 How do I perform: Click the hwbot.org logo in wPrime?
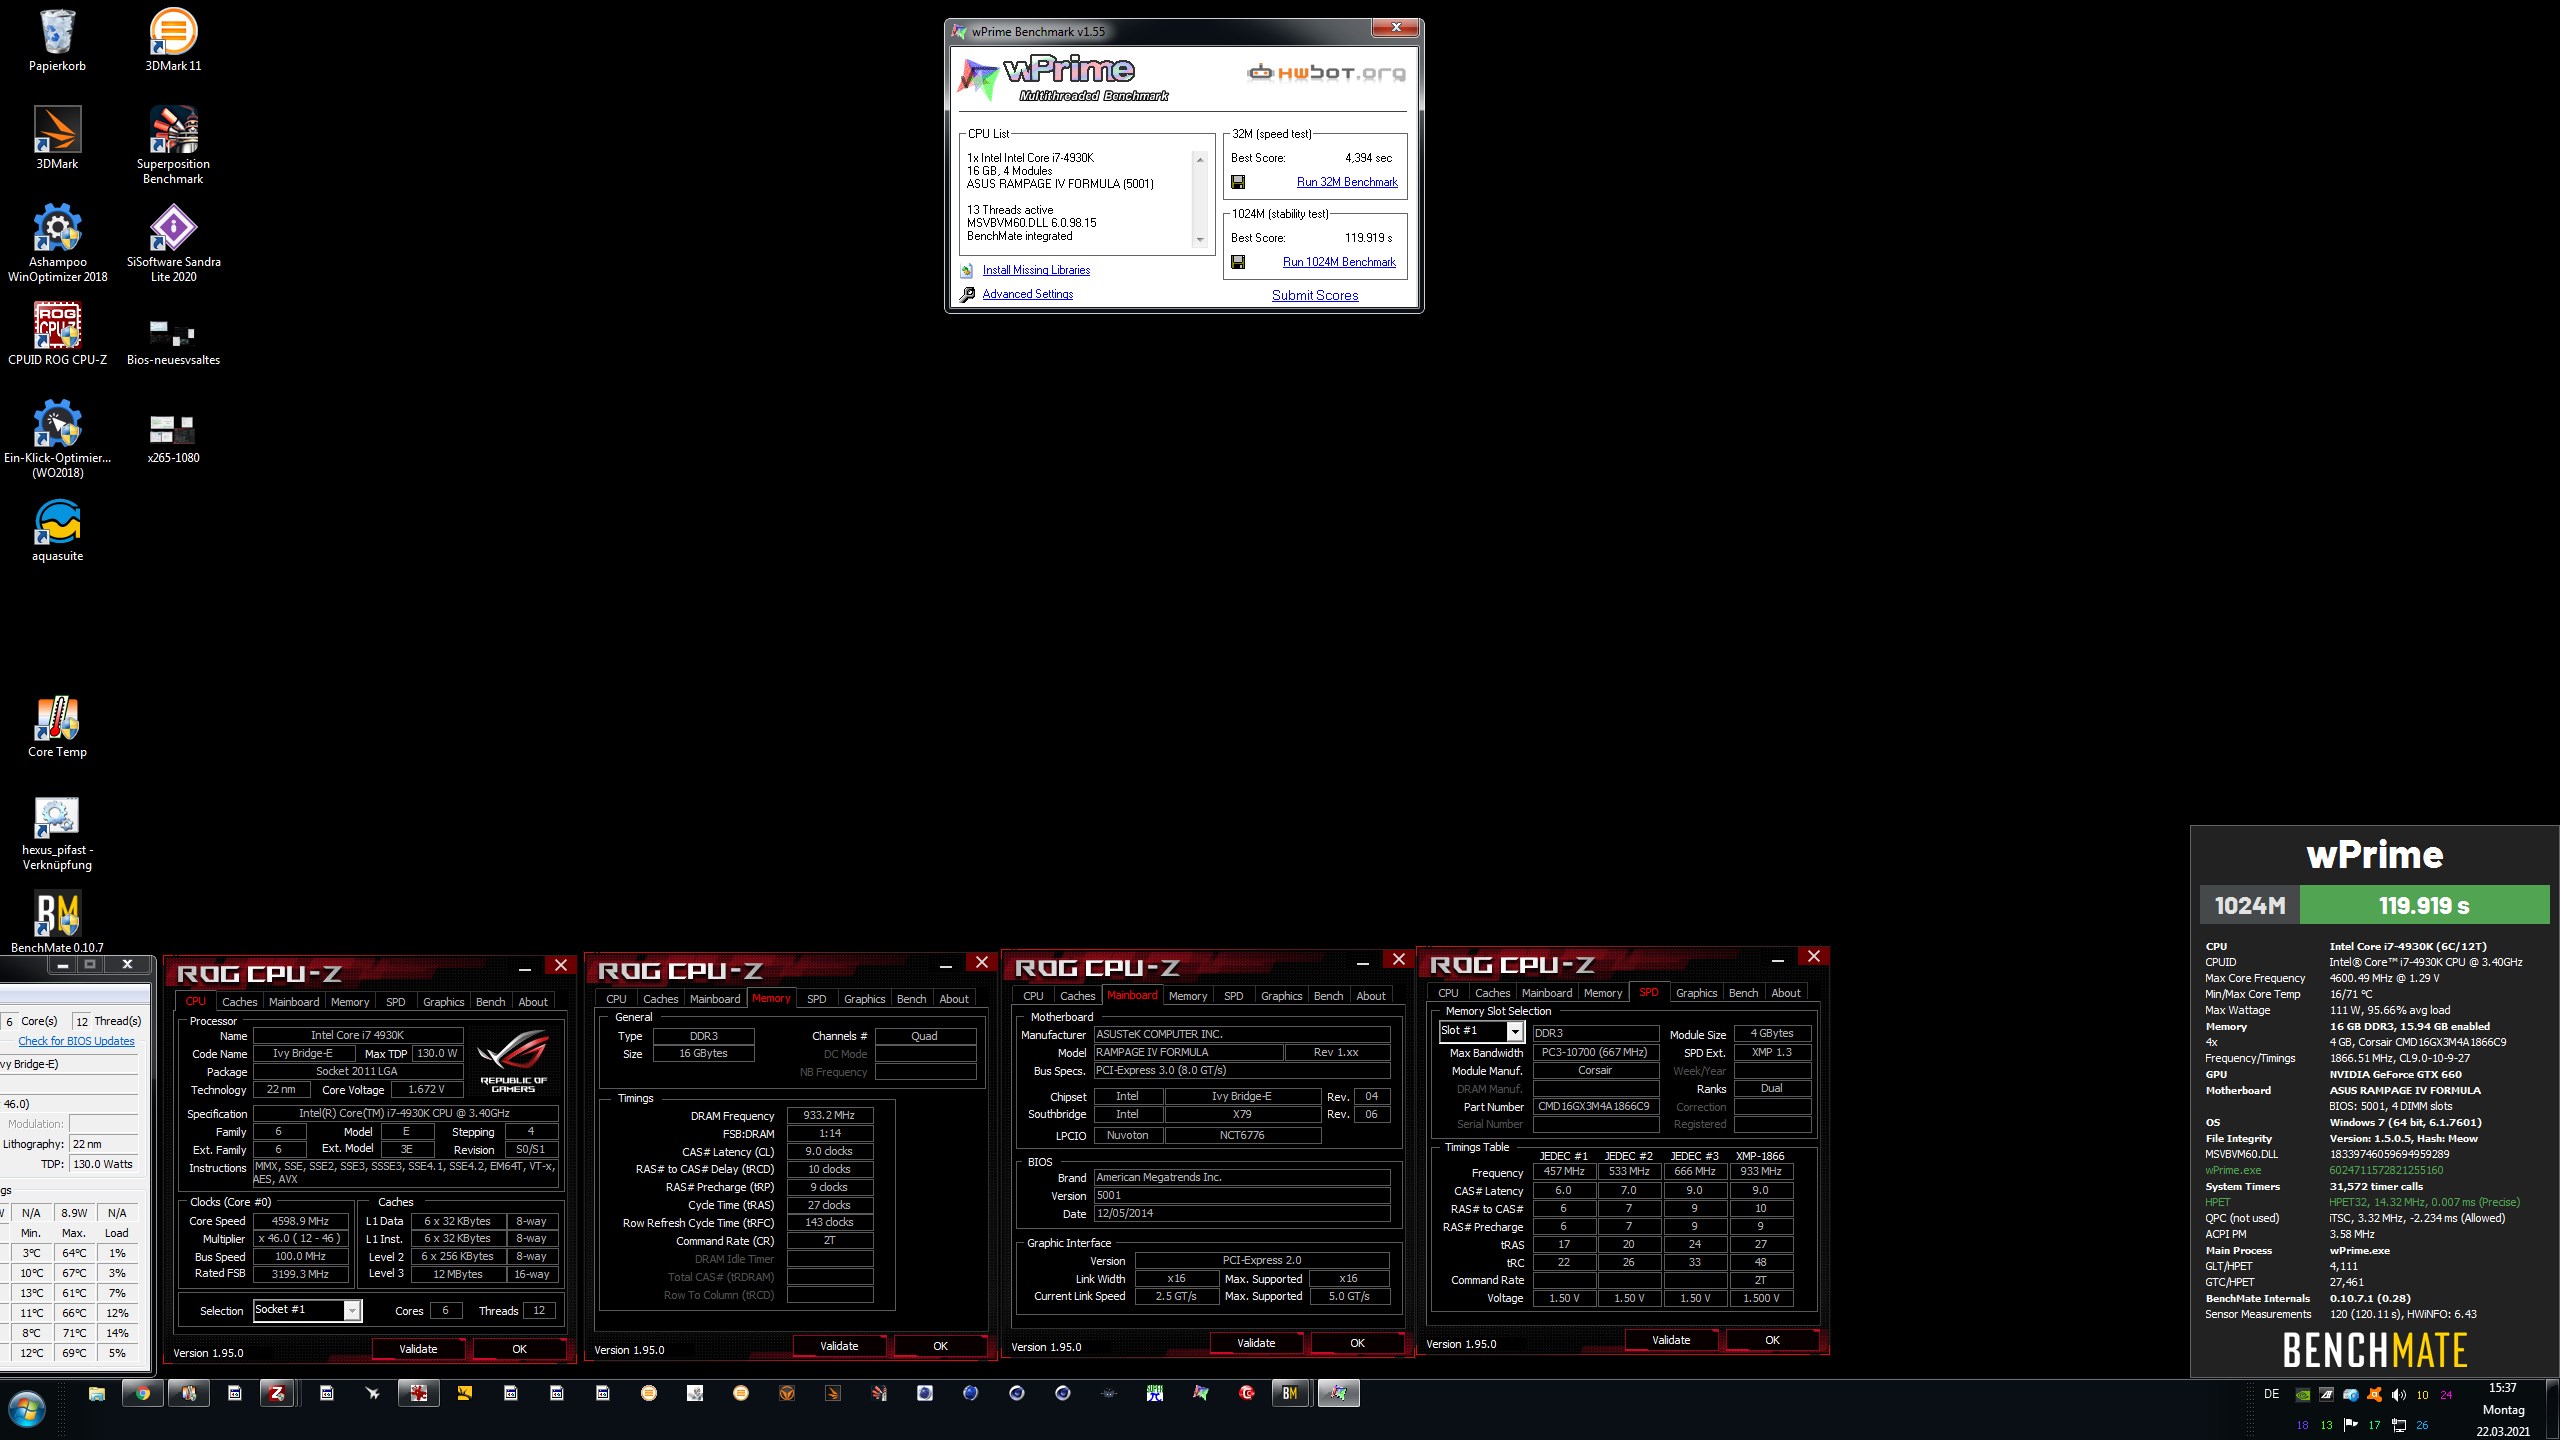click(x=1326, y=72)
